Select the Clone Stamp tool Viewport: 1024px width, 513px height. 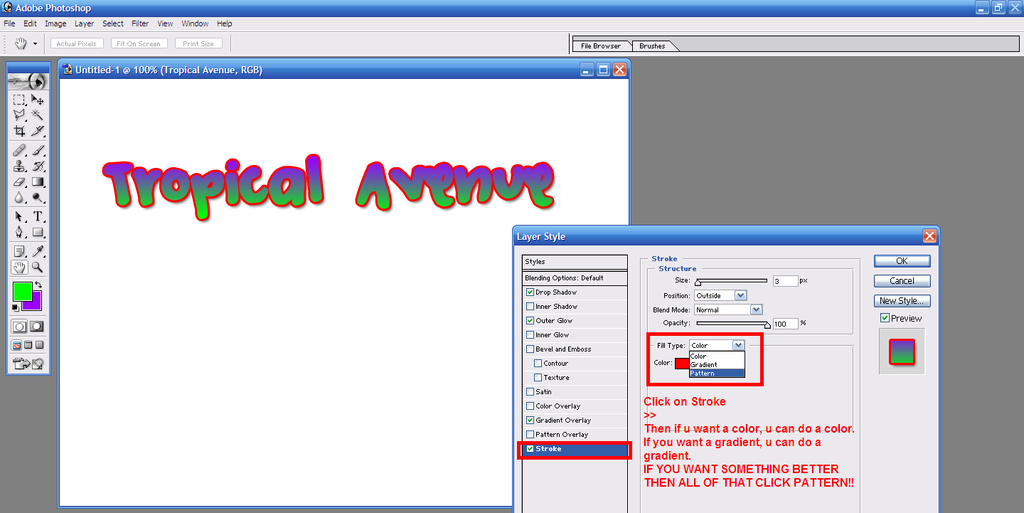coord(20,166)
